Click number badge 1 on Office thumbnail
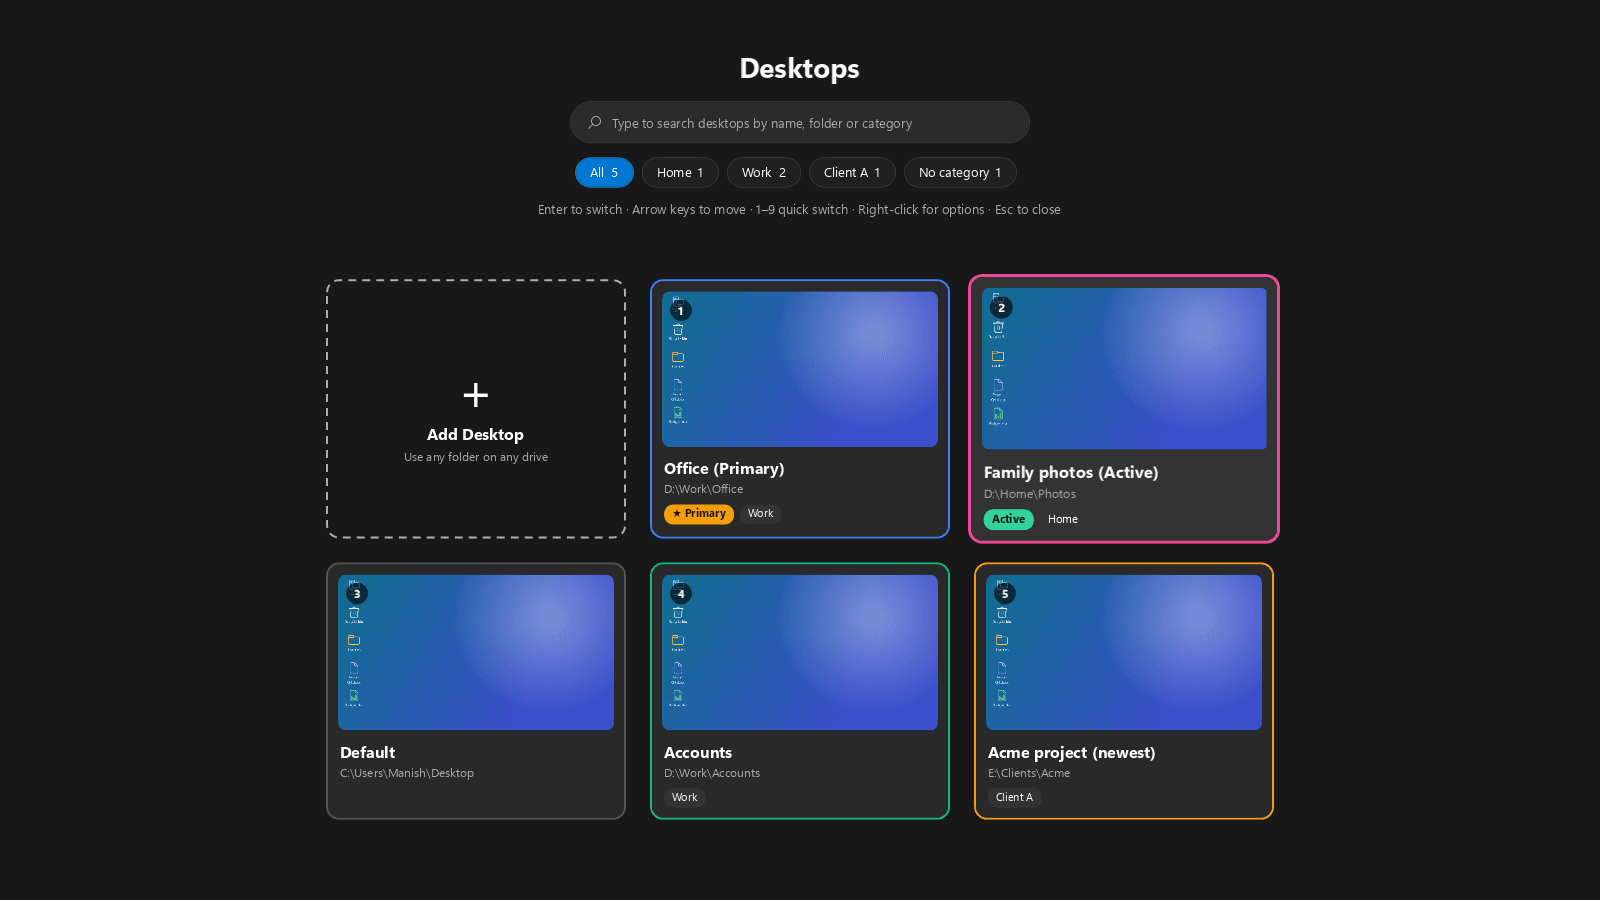The height and width of the screenshot is (900, 1600). click(x=681, y=311)
